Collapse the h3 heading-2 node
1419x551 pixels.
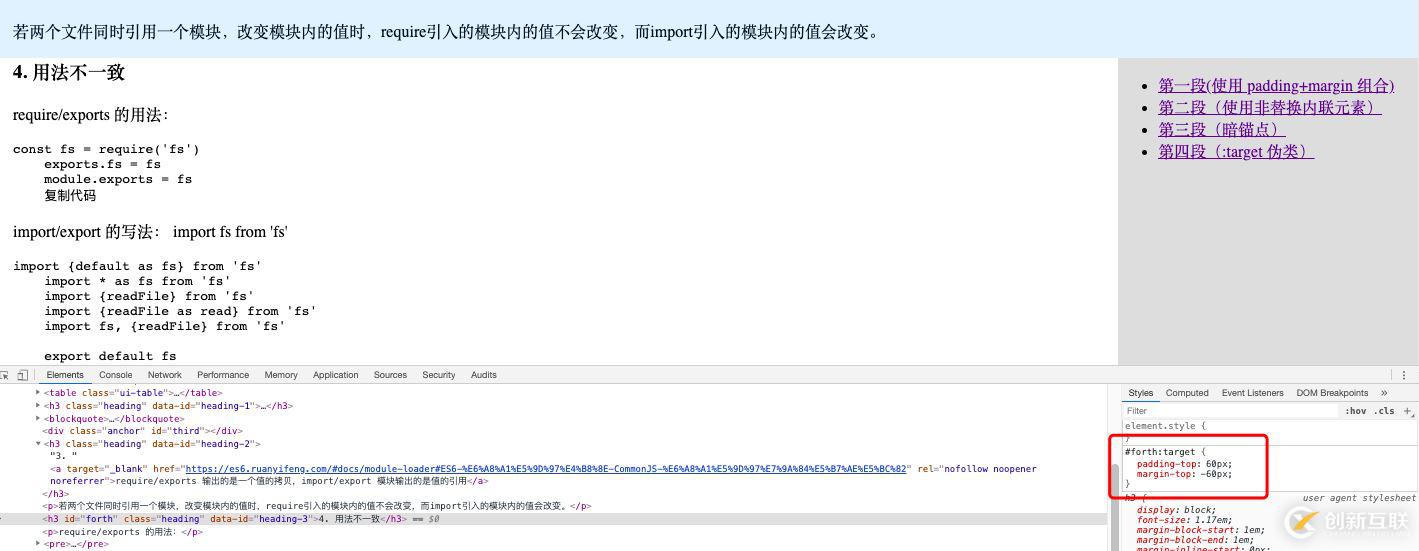[38, 444]
